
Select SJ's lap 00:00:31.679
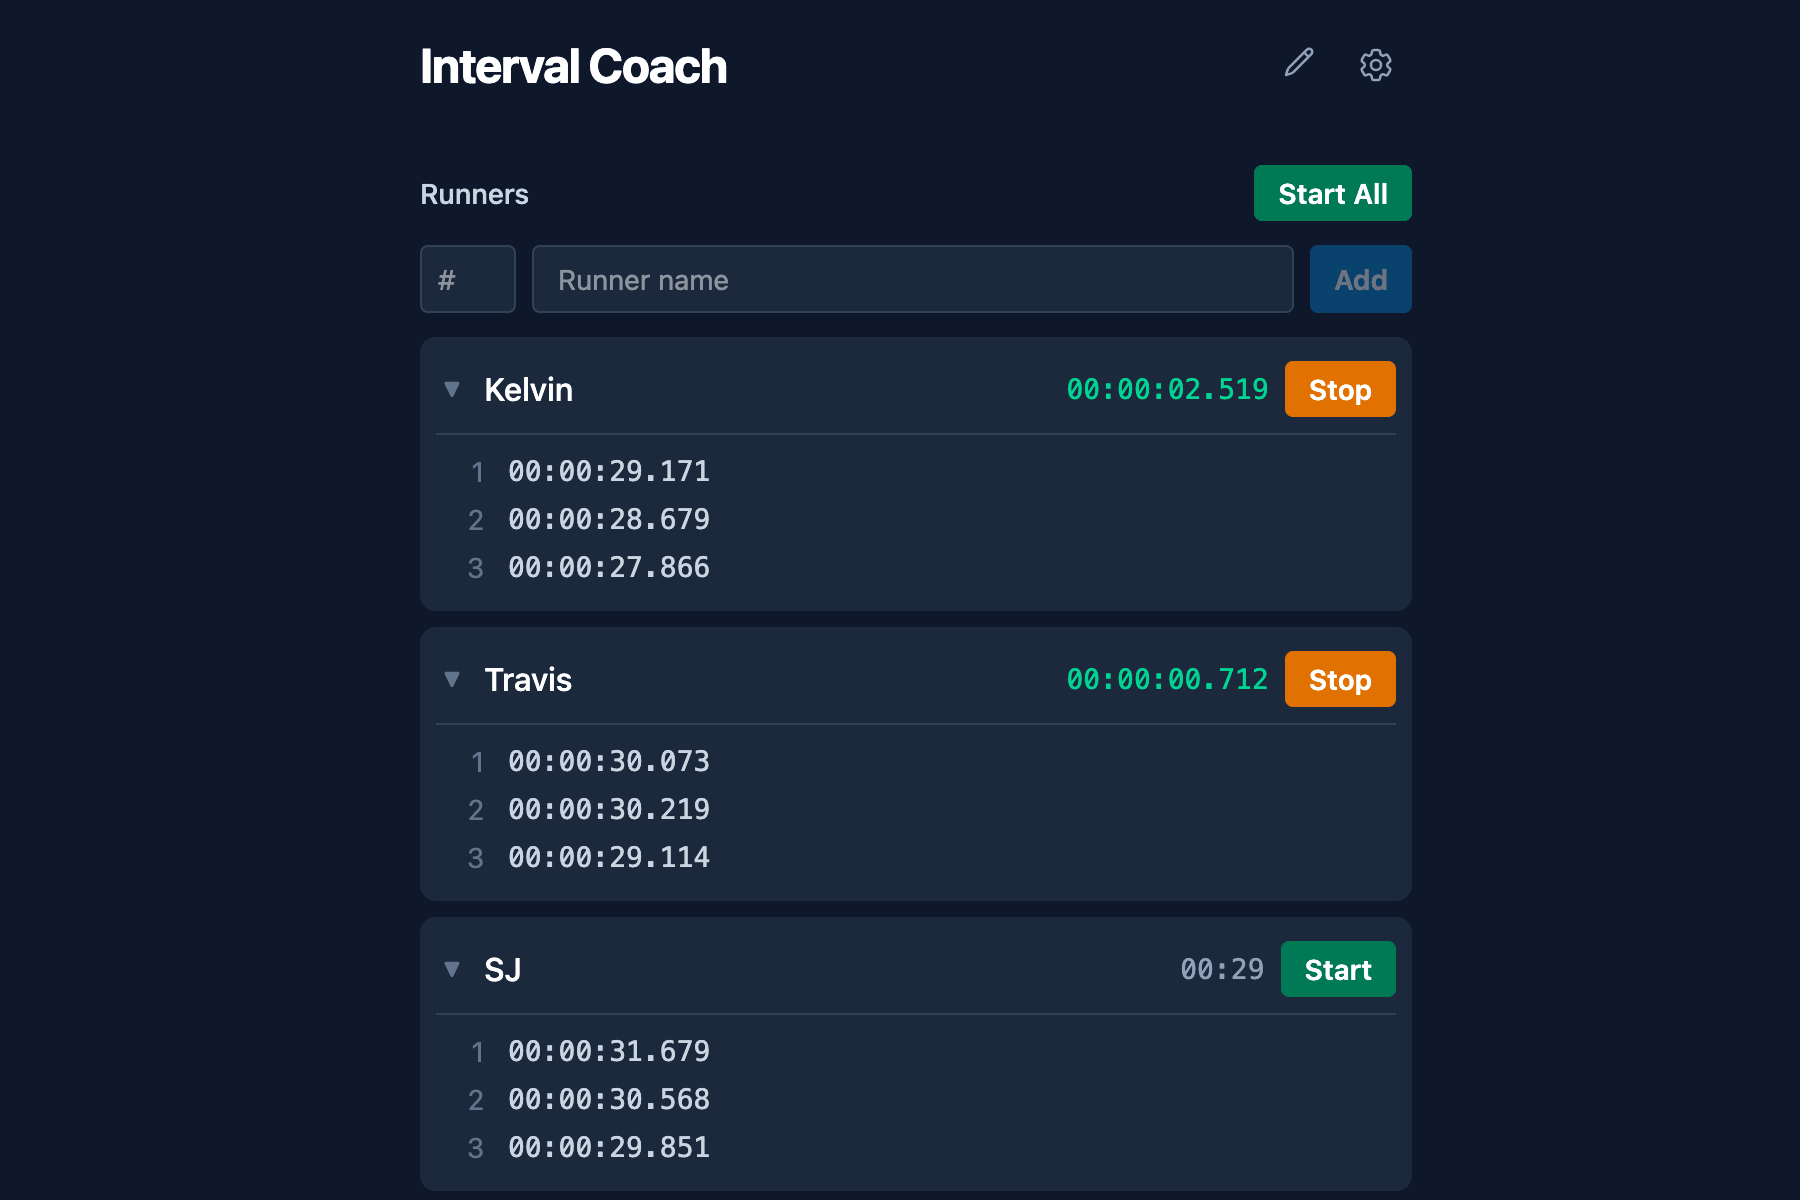click(609, 1051)
